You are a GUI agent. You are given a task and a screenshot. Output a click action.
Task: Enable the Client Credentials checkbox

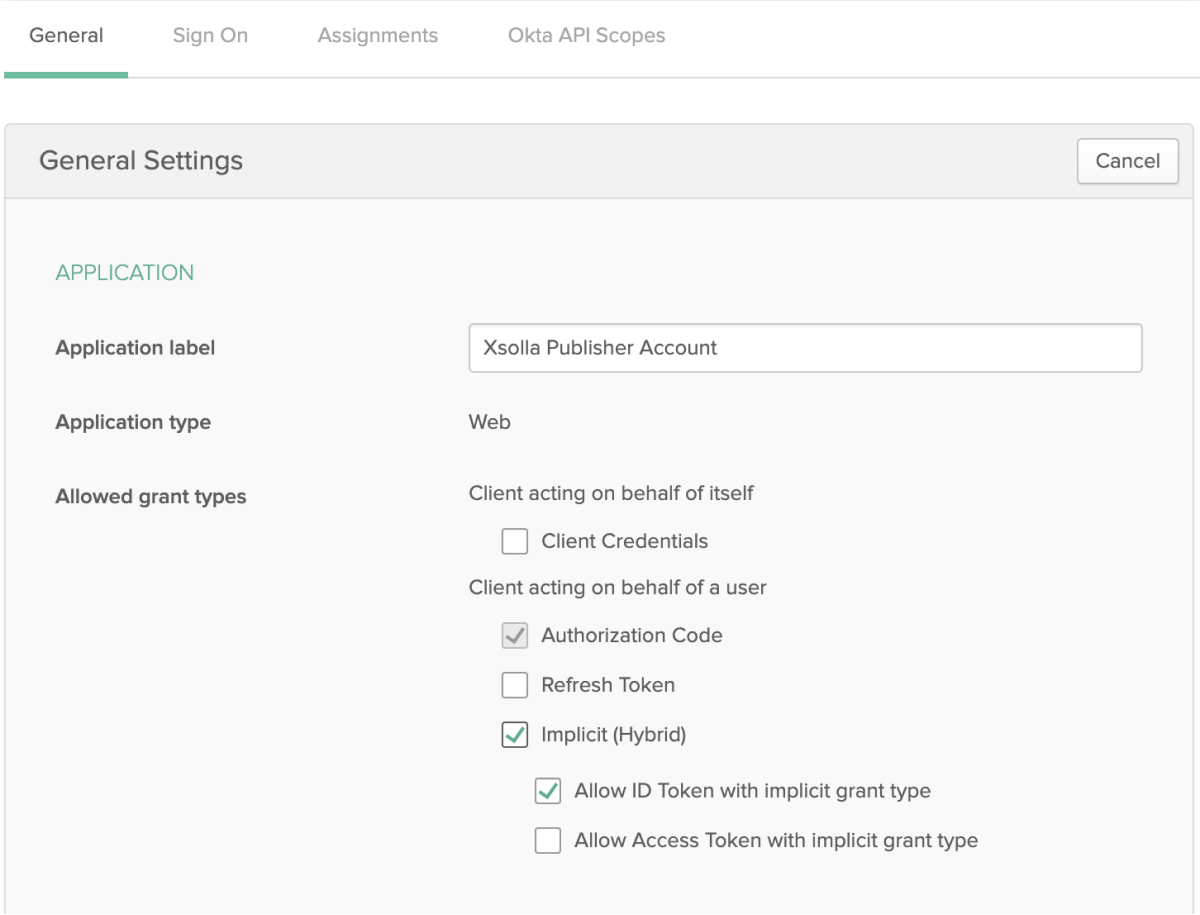click(x=515, y=542)
